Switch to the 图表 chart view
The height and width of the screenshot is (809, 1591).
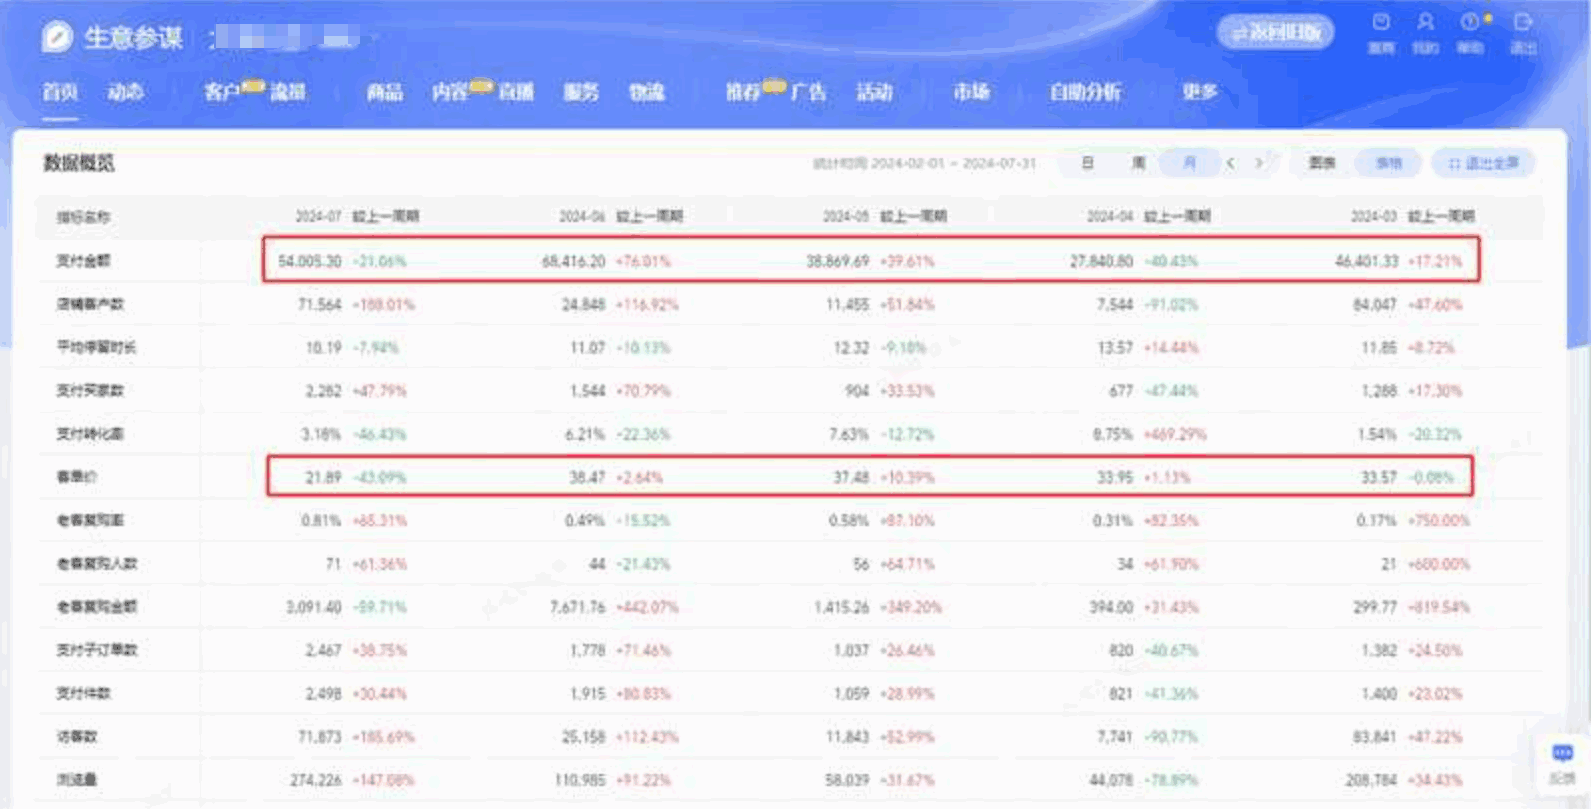[x=1322, y=163]
